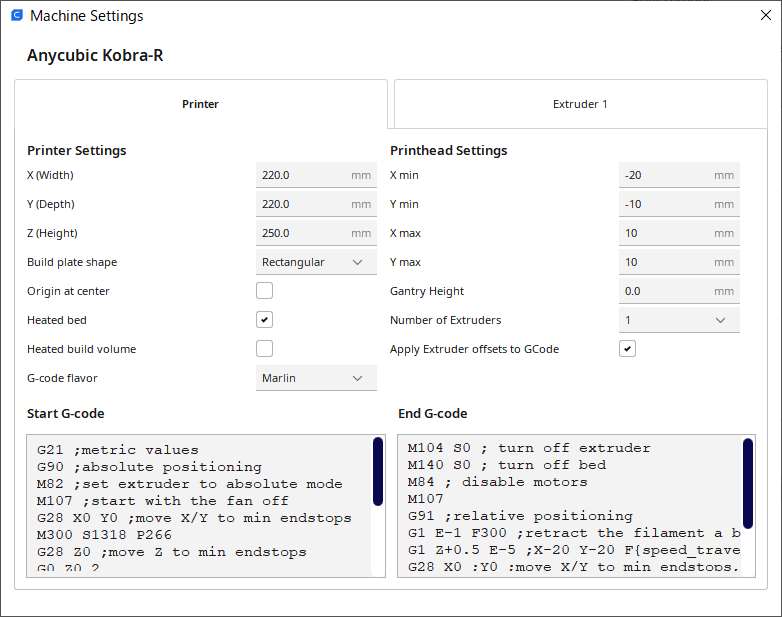Screen dimensions: 782x617
Task: Close the Machine Settings dialog
Action: 766,15
